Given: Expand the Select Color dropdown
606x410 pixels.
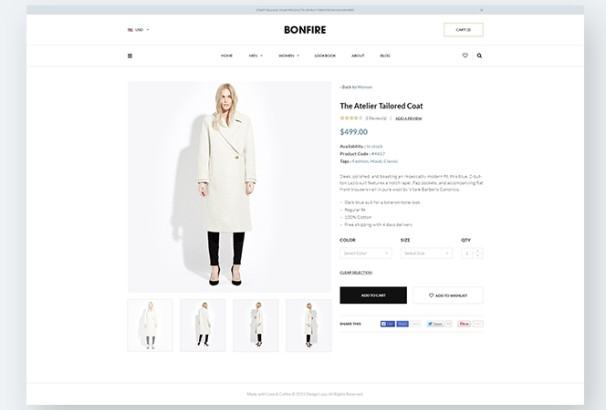Looking at the screenshot, I should 366,253.
